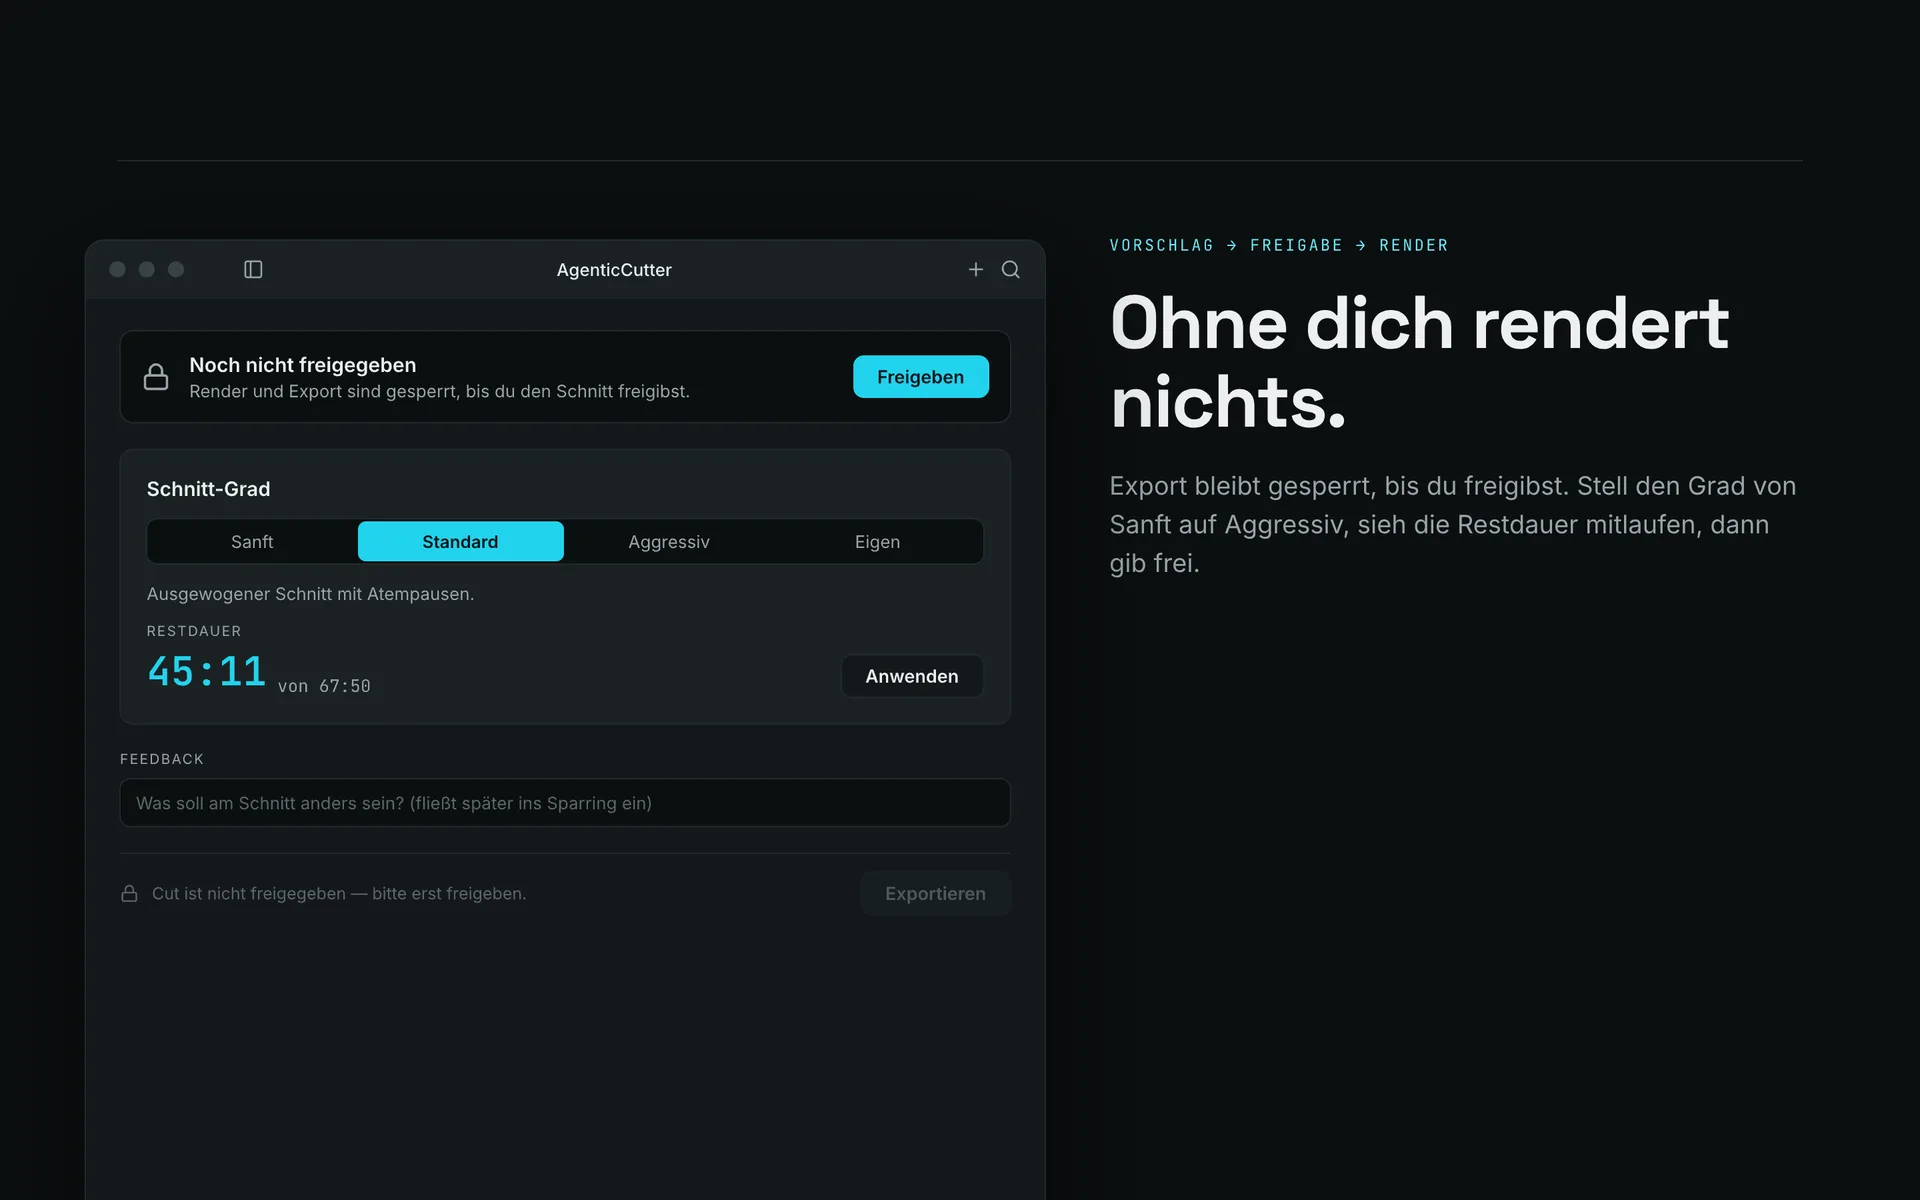Approve the cut with Freigeben button

point(921,377)
